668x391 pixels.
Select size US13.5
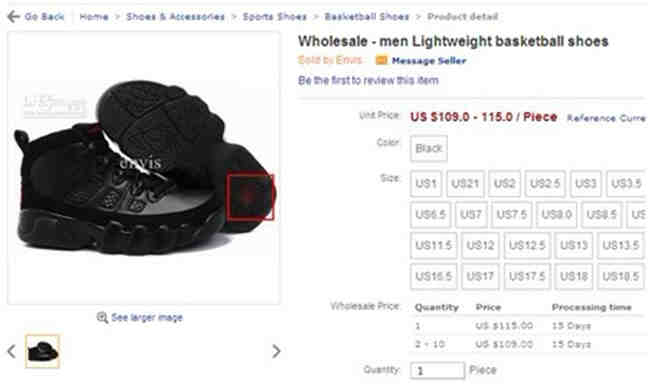pyautogui.click(x=621, y=246)
